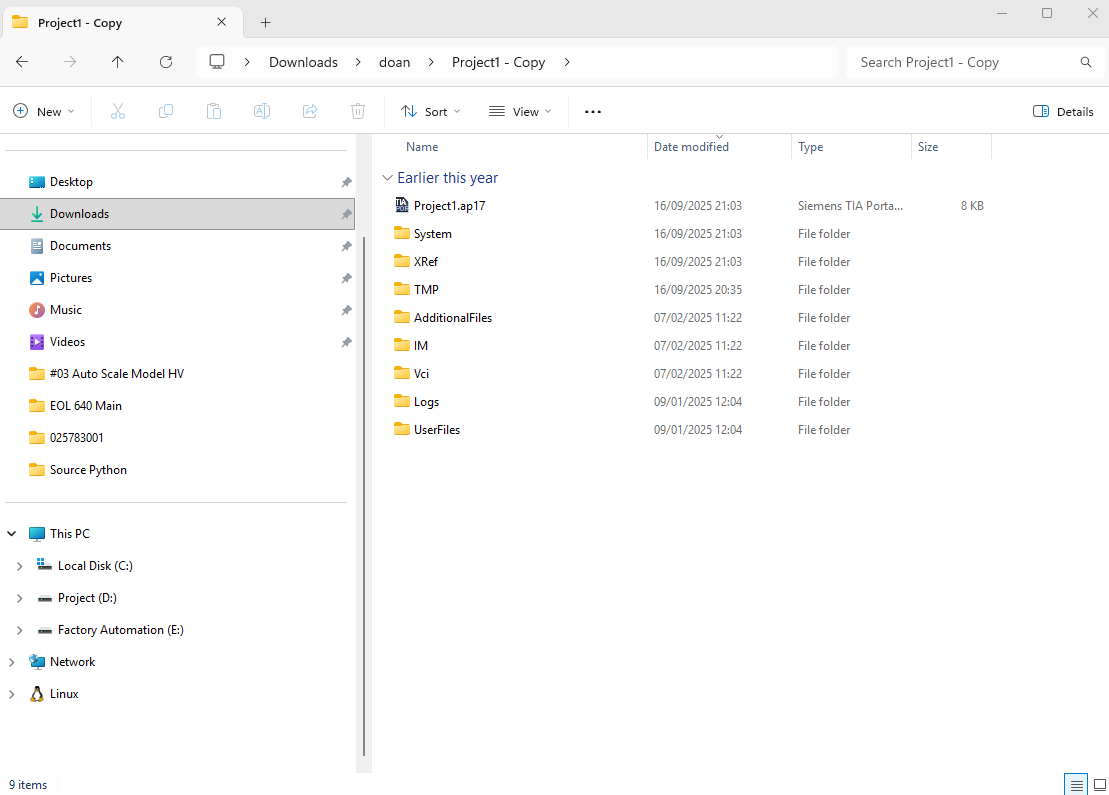Click the Rename icon in toolbar

(262, 111)
